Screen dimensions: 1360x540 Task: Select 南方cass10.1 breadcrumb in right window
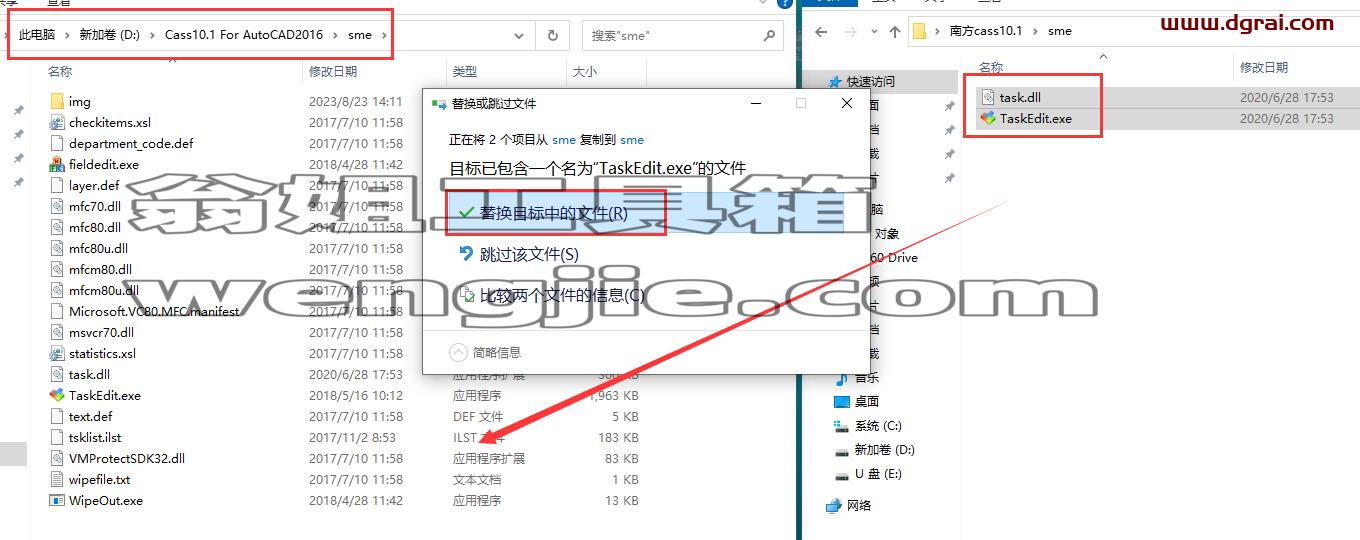[985, 31]
